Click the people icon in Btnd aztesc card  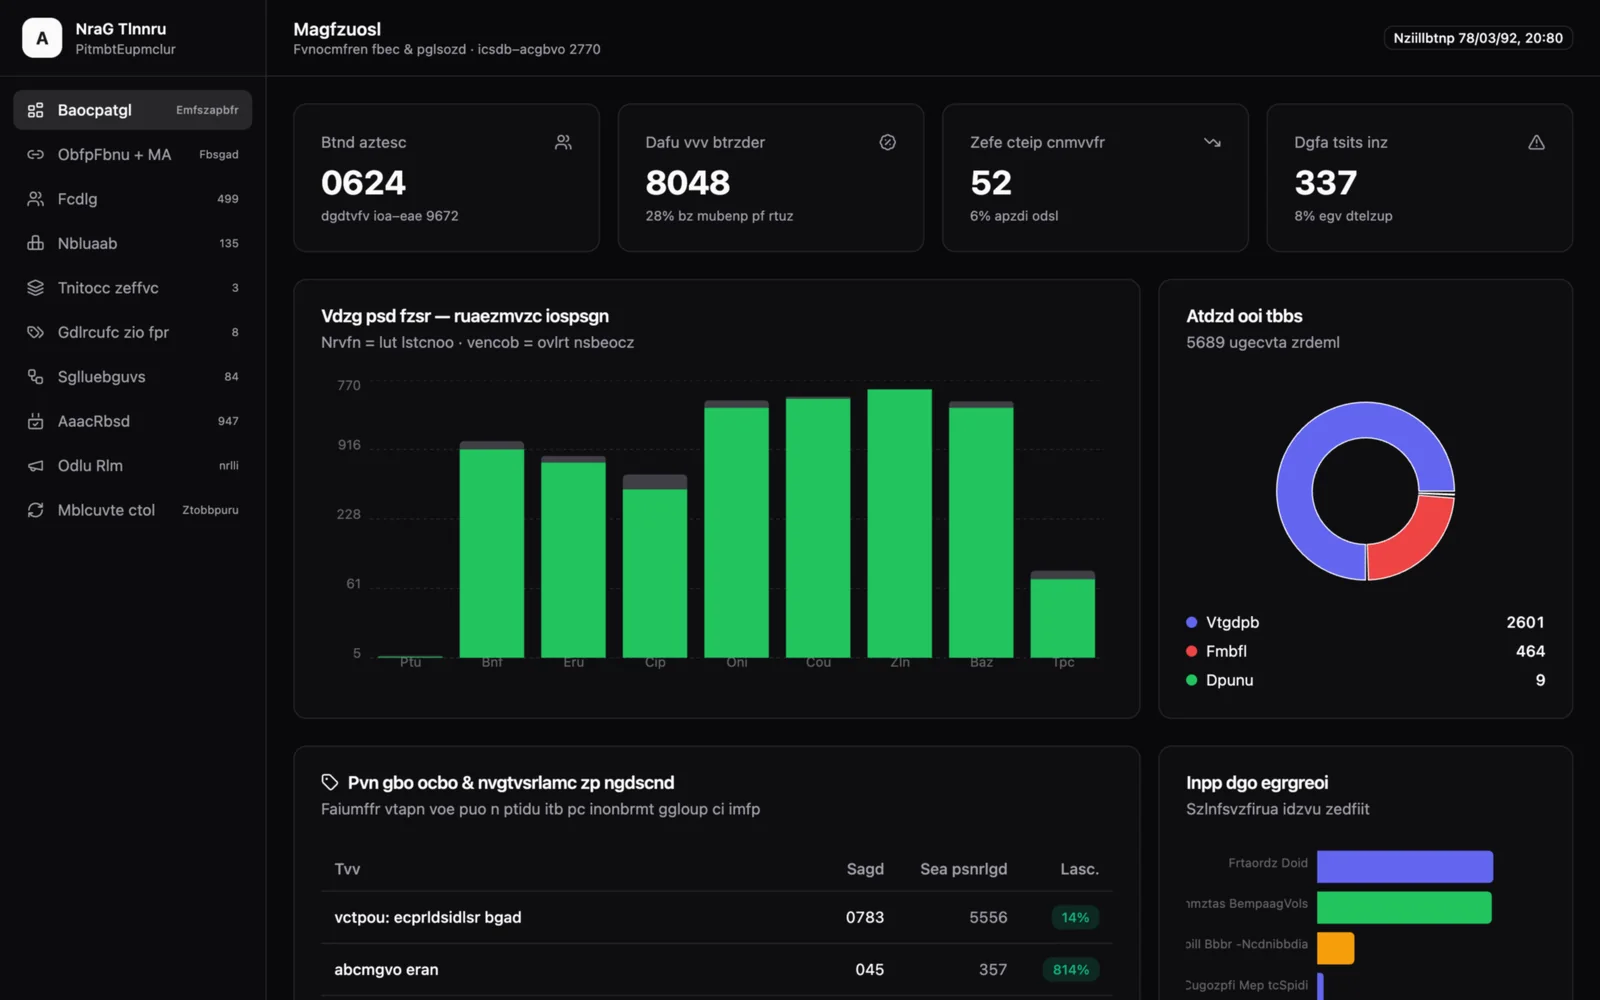[x=563, y=143]
